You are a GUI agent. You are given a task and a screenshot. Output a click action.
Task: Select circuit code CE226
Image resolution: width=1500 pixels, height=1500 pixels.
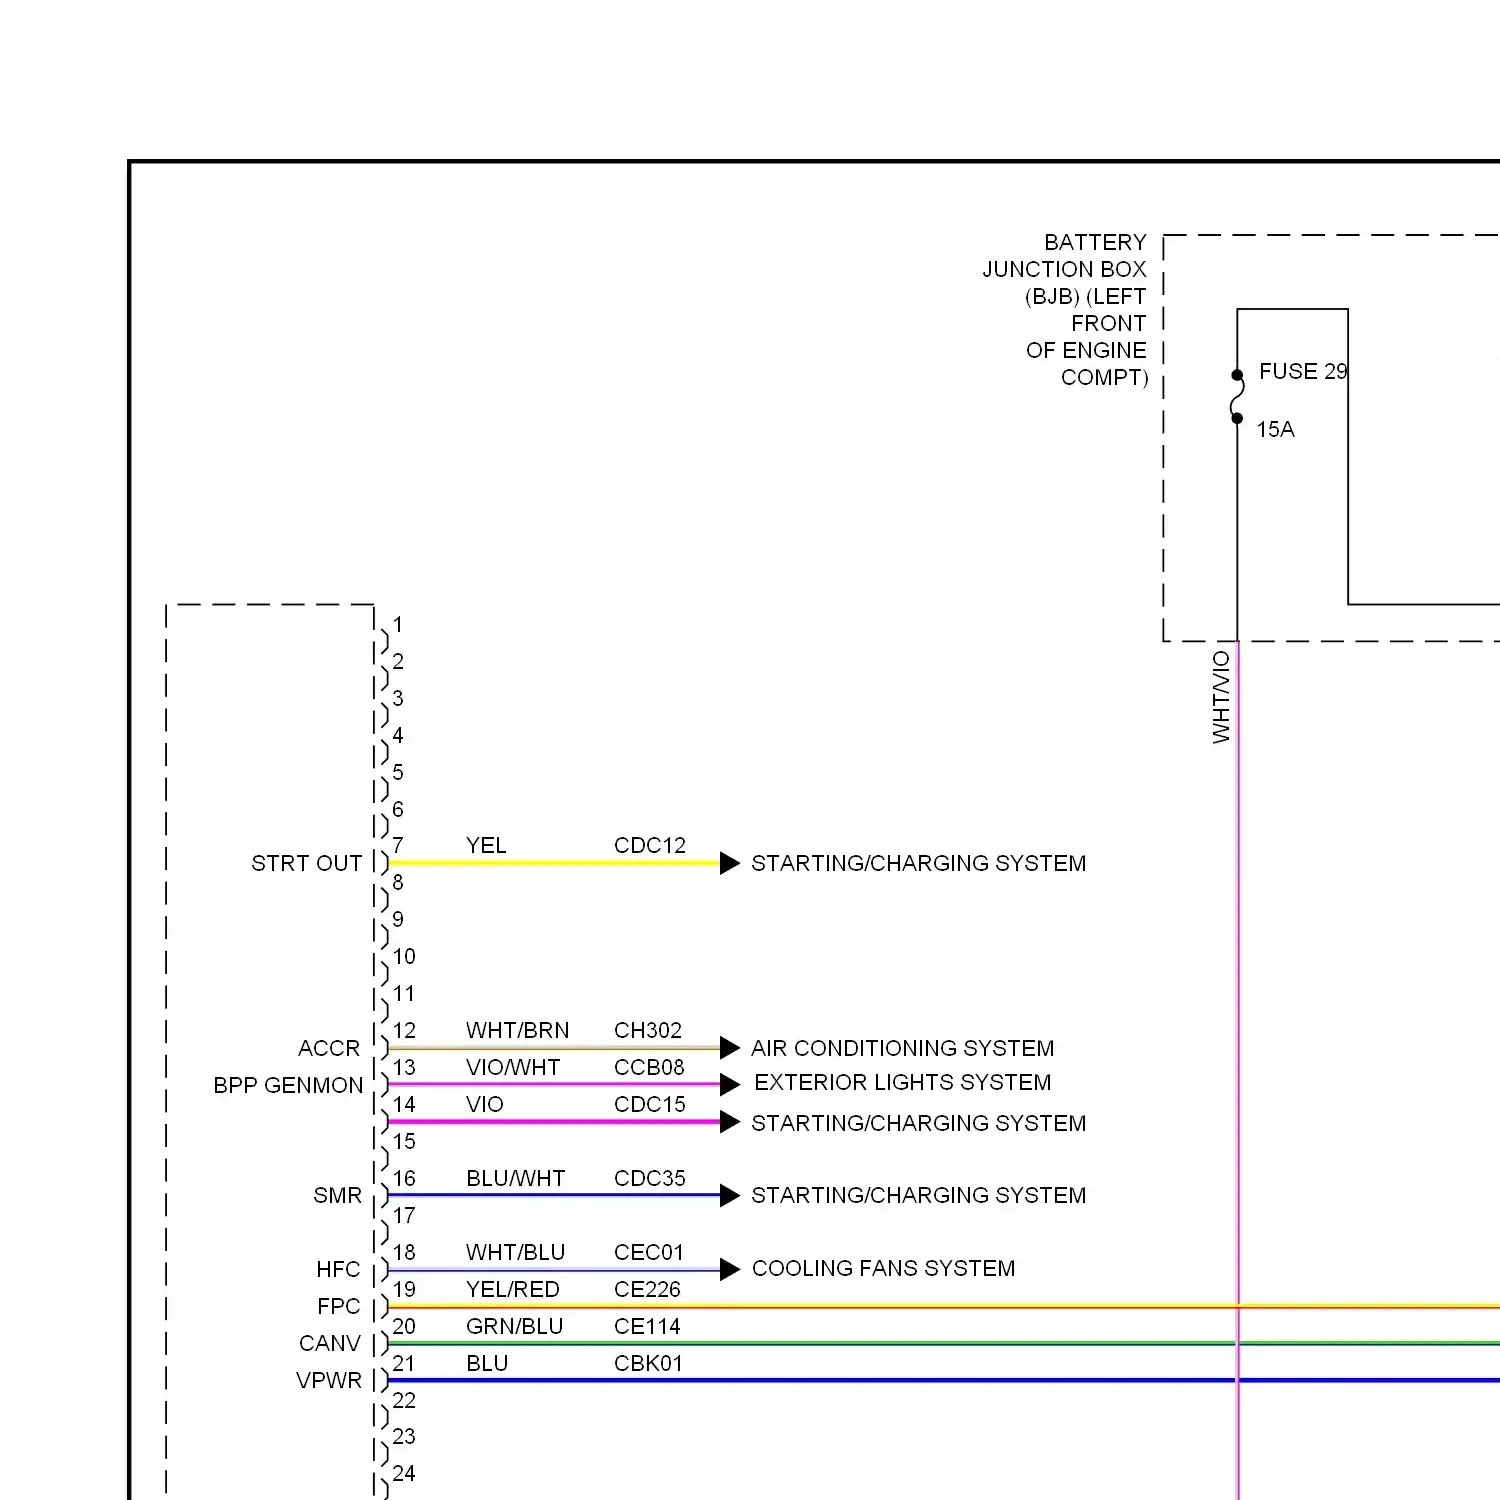[647, 1290]
